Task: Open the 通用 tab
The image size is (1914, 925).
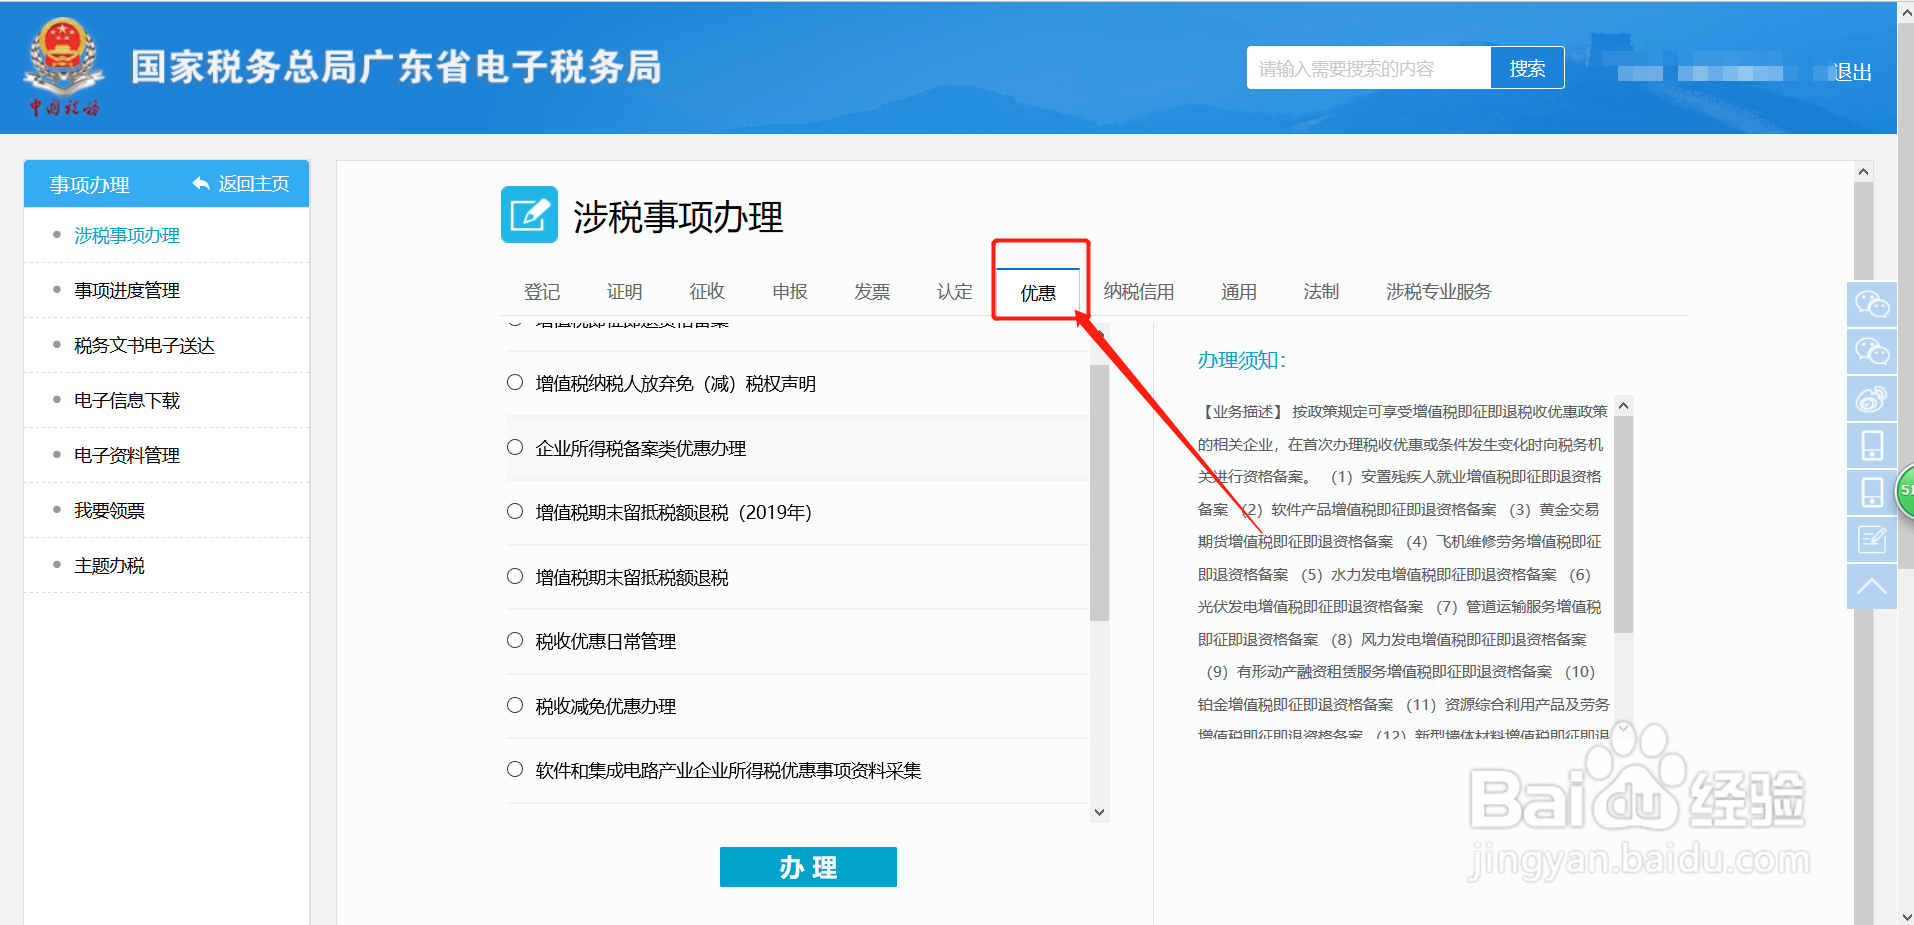Action: click(x=1238, y=291)
